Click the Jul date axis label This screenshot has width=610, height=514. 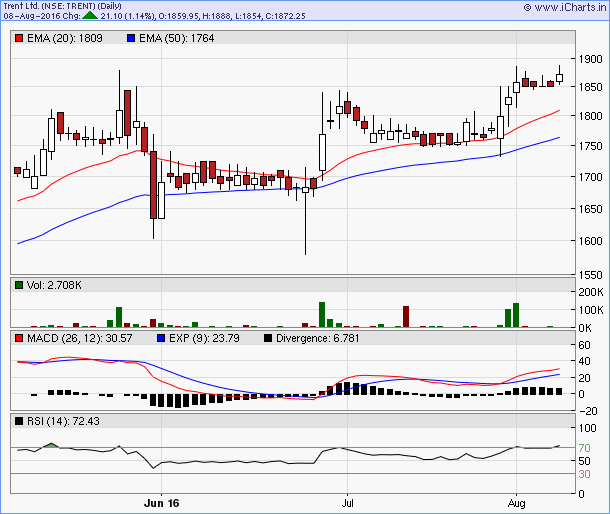tap(347, 503)
